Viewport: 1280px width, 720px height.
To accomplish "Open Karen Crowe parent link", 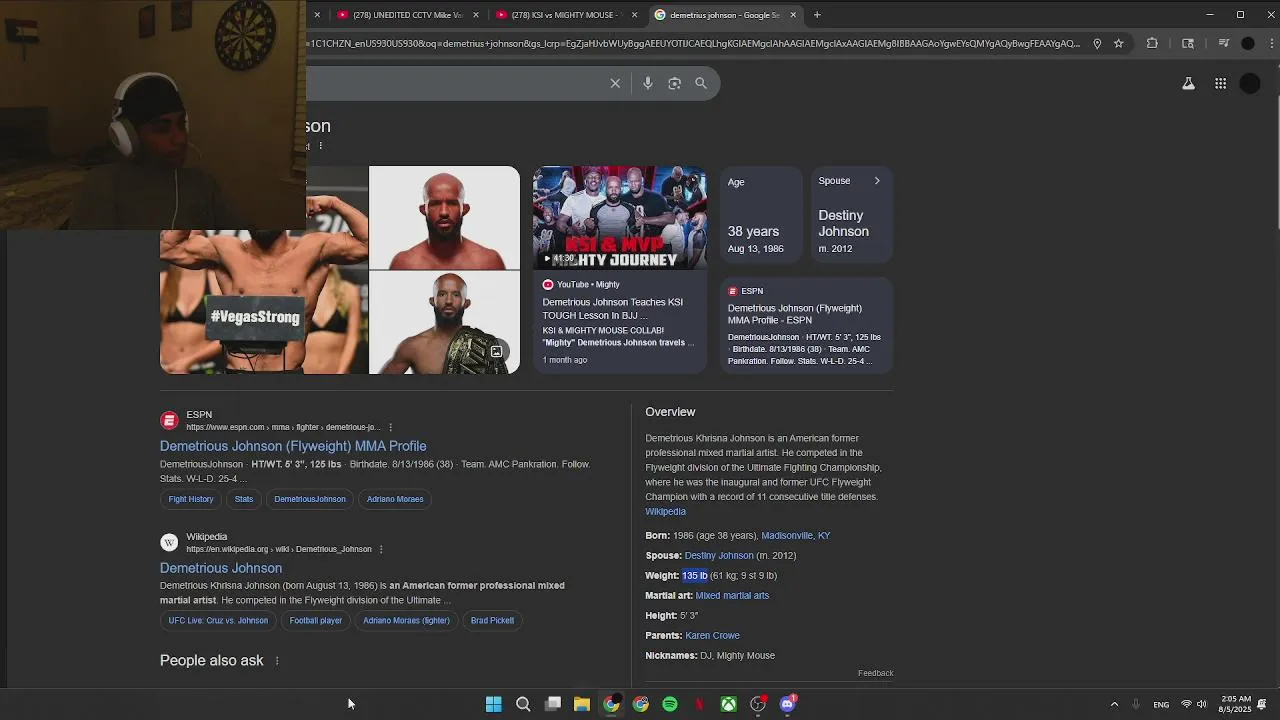I will click(x=713, y=635).
